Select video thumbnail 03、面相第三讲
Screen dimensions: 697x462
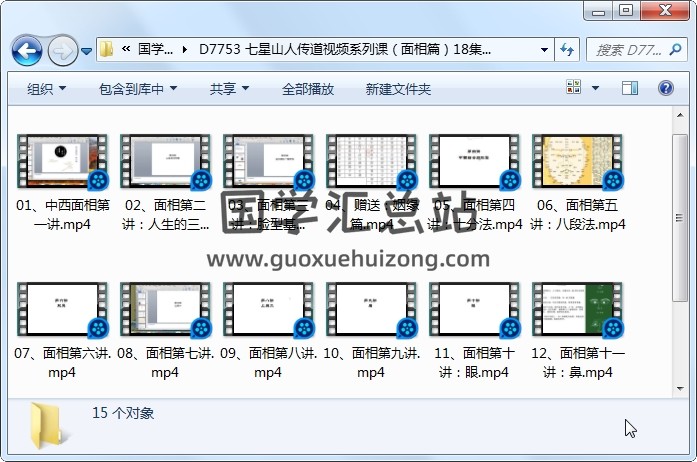[x=268, y=161]
